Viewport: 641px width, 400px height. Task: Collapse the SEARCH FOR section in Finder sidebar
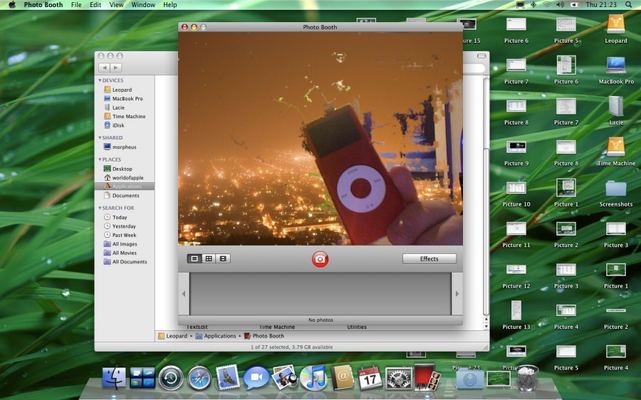coord(100,208)
